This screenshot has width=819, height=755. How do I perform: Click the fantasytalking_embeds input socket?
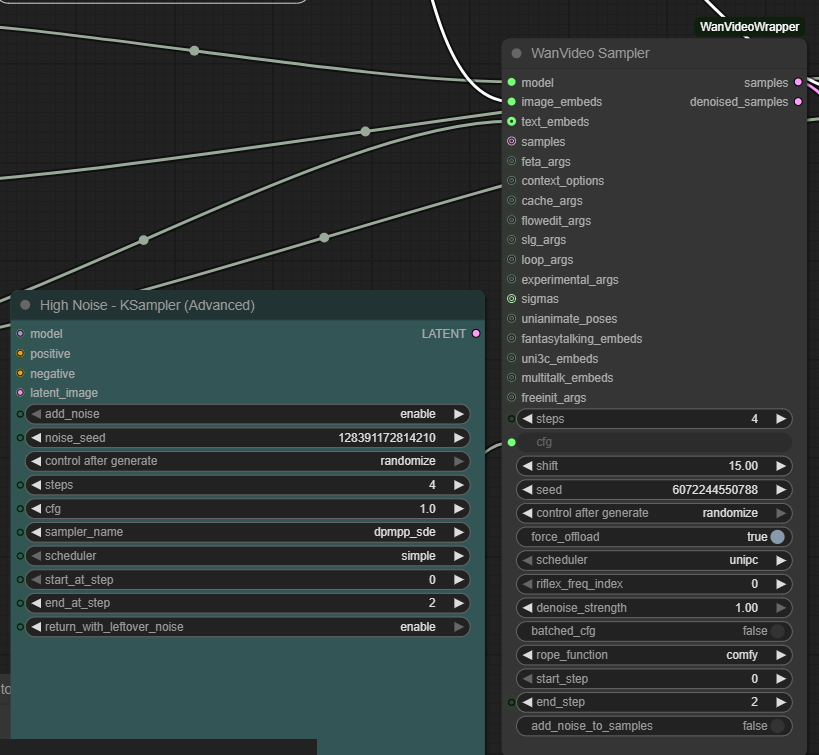click(511, 338)
